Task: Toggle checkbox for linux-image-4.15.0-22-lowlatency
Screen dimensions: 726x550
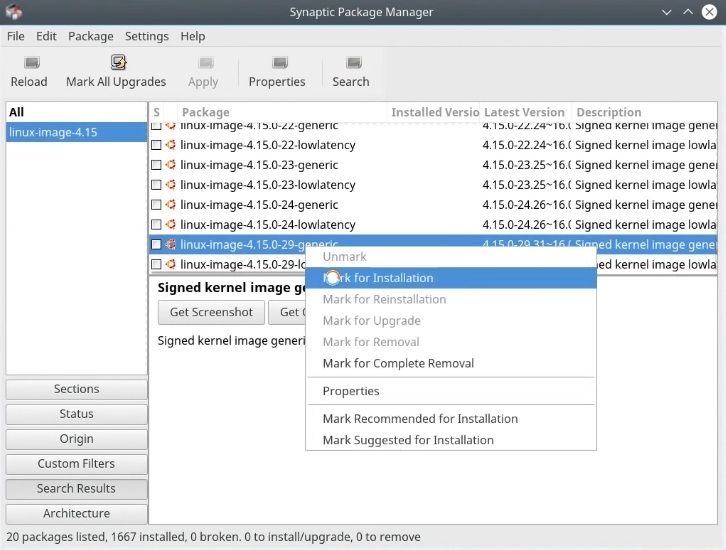Action: click(x=156, y=145)
